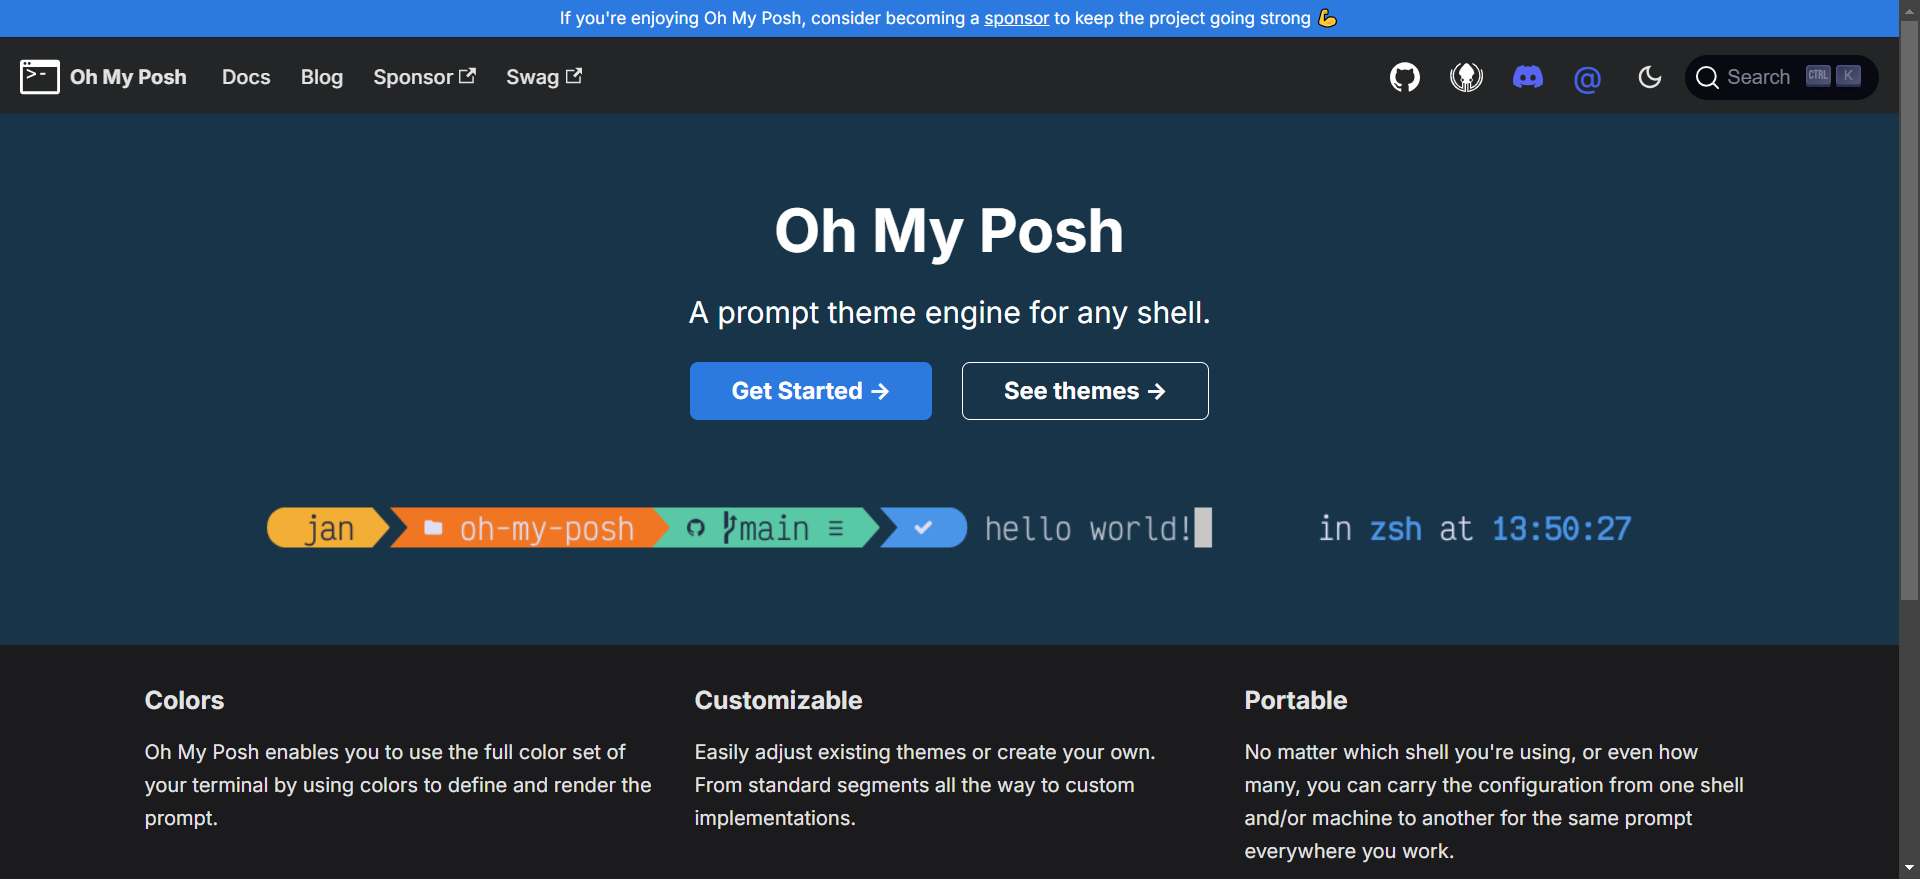Open the Sponsor external link in navbar
The width and height of the screenshot is (1920, 879).
pyautogui.click(x=424, y=77)
